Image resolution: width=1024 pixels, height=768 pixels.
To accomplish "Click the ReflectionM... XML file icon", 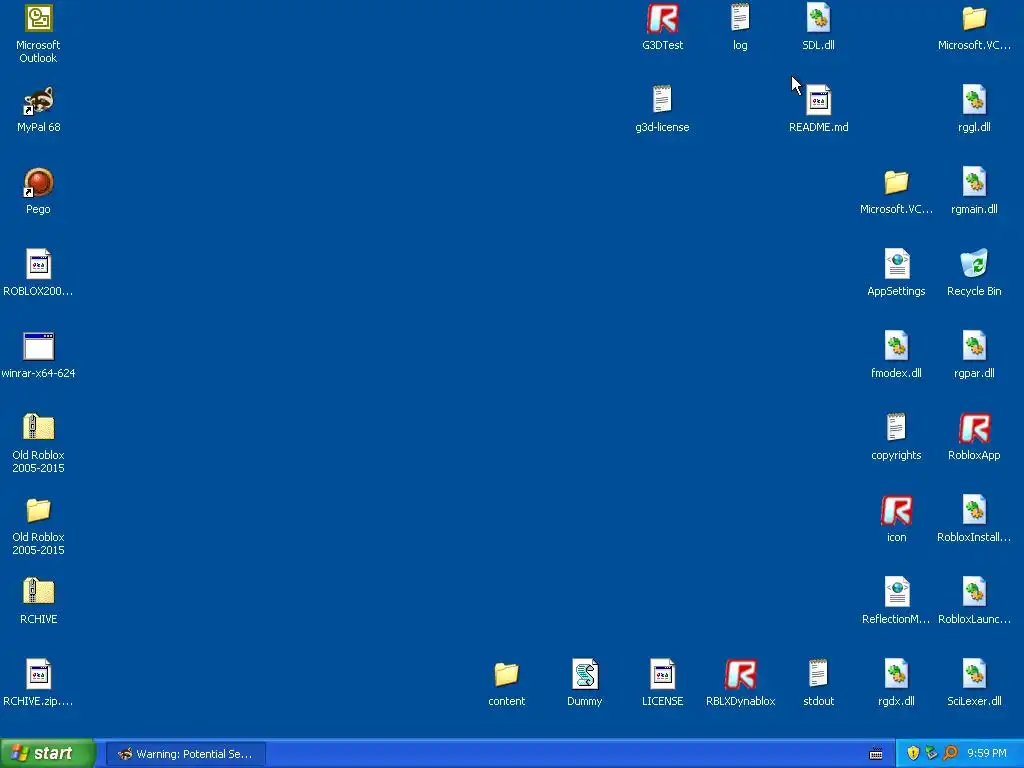I will 897,592.
